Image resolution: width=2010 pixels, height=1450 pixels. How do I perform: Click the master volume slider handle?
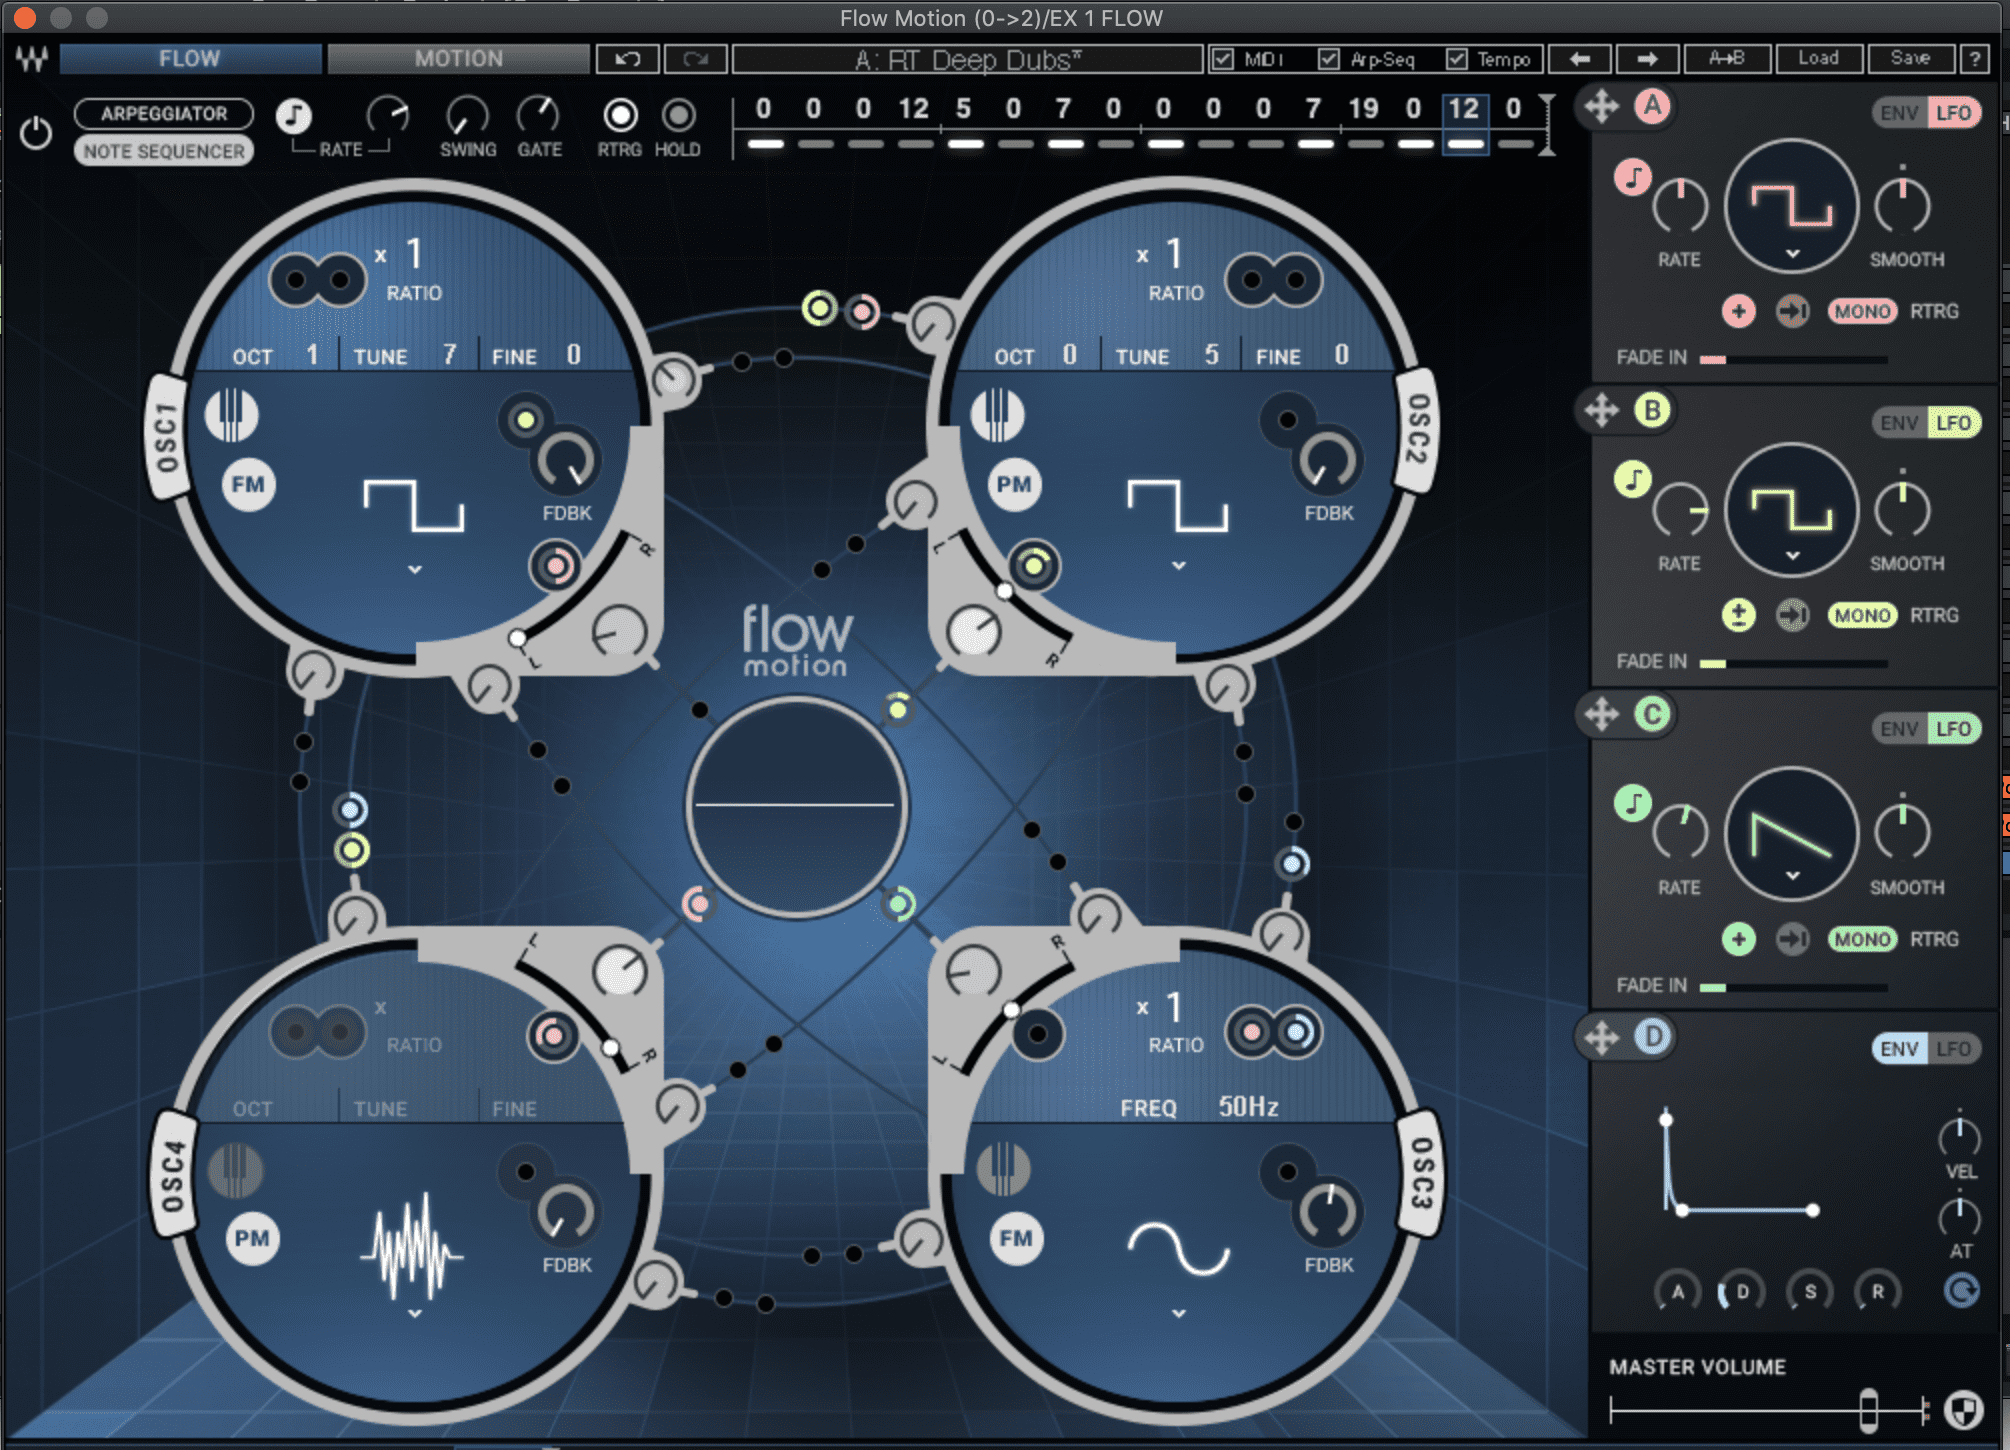(1868, 1410)
